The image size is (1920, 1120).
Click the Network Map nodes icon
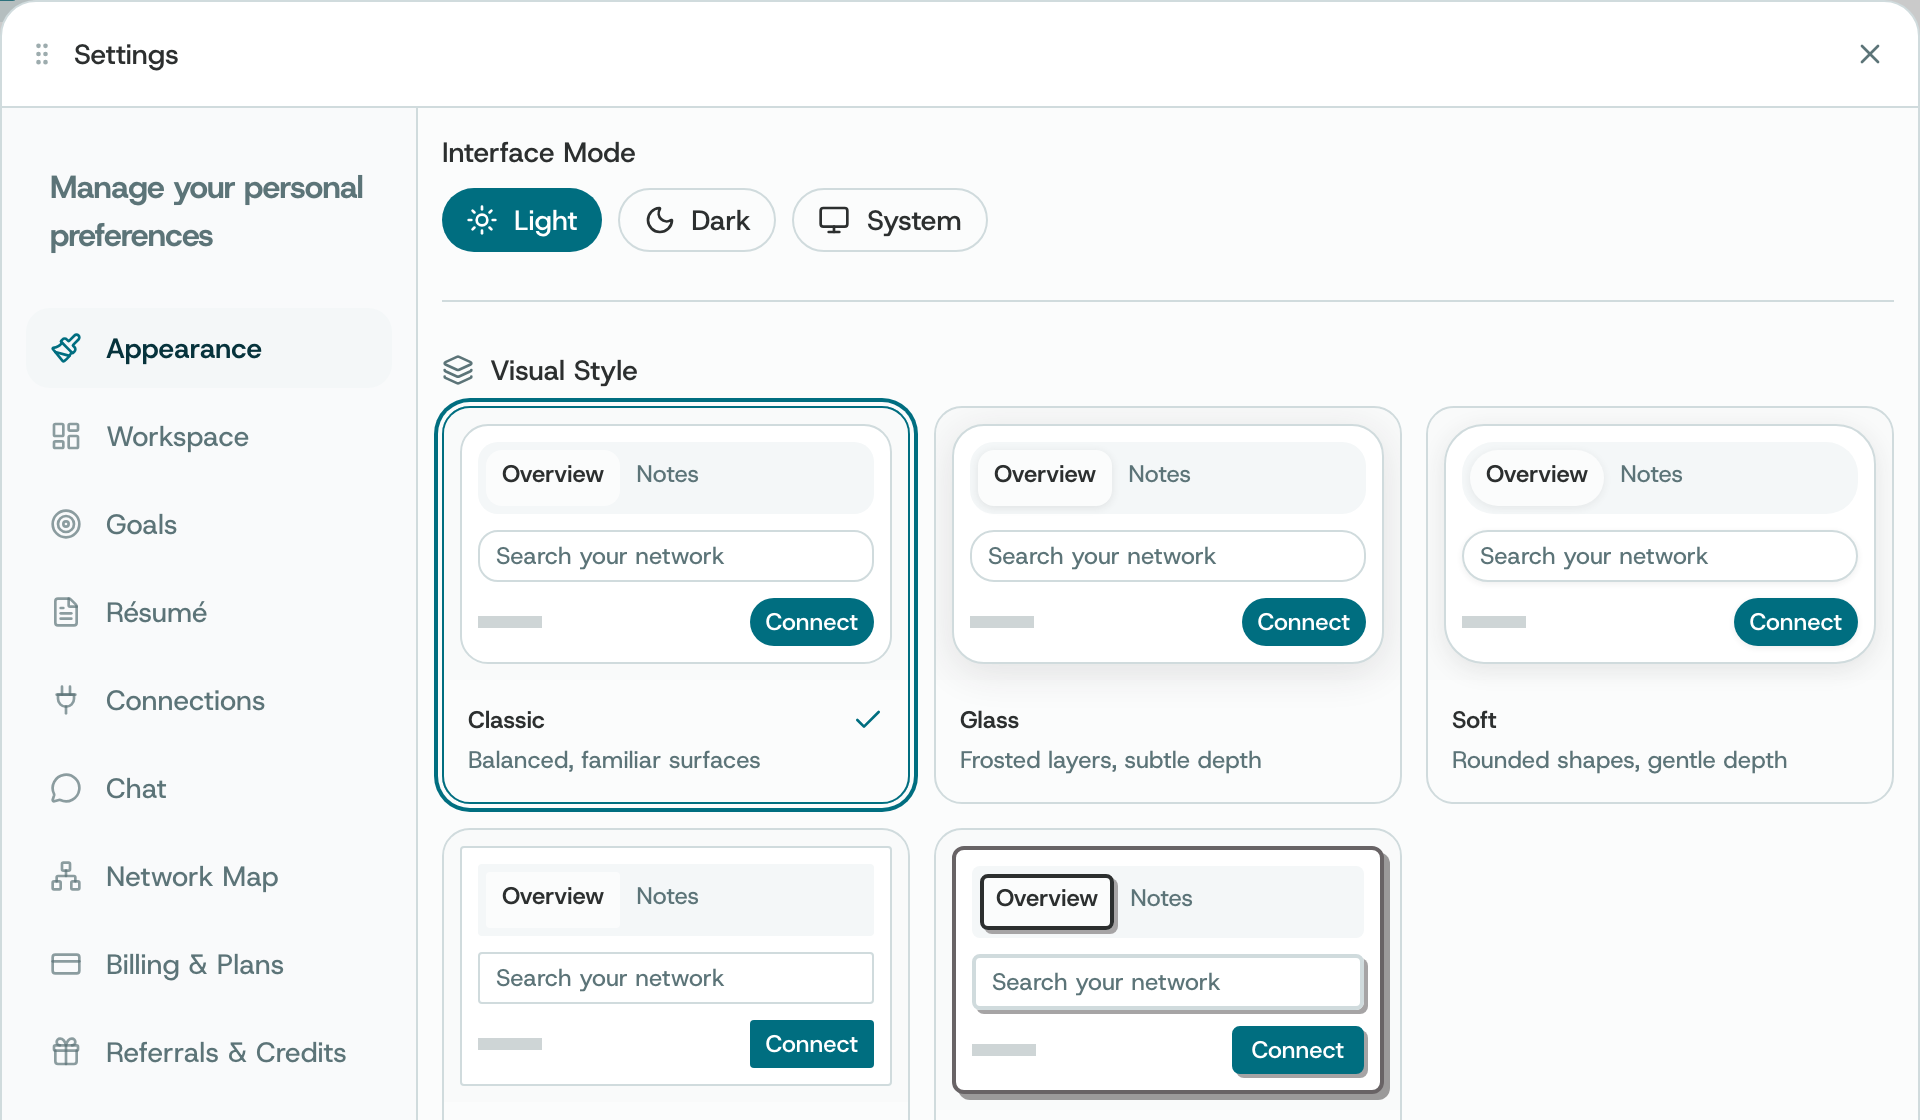[x=66, y=876]
